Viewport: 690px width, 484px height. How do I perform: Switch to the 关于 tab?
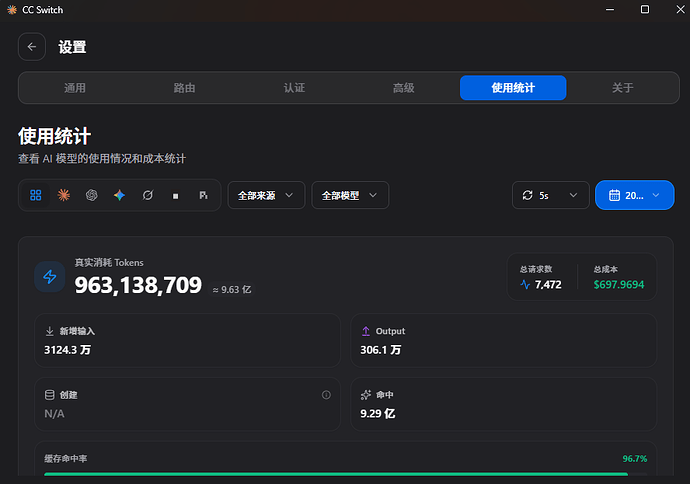pyautogui.click(x=623, y=88)
